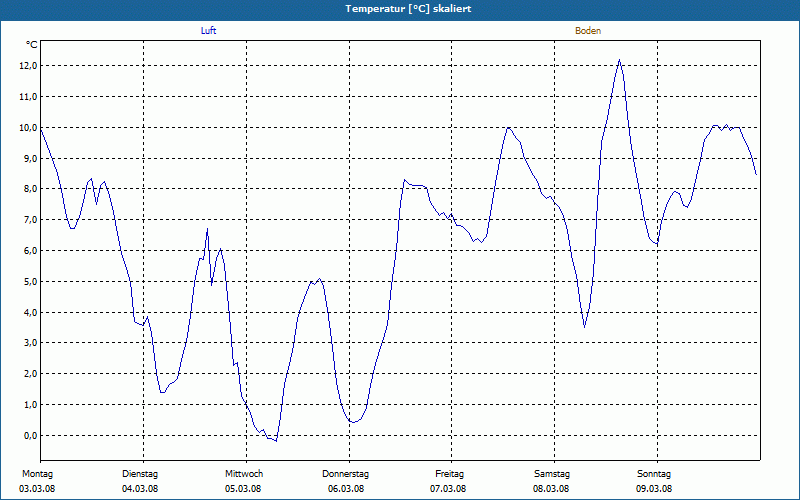Click the 'Sonntag' day label
800x500 pixels.
(x=654, y=474)
